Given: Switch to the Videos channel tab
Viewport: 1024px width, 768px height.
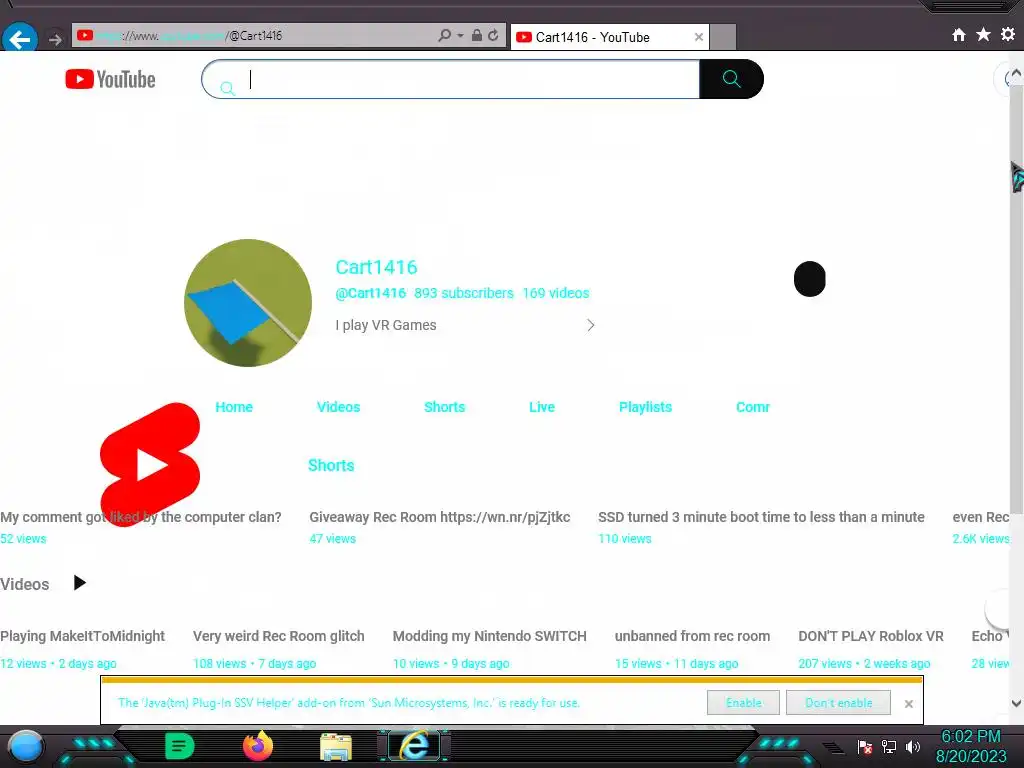Looking at the screenshot, I should pos(338,407).
